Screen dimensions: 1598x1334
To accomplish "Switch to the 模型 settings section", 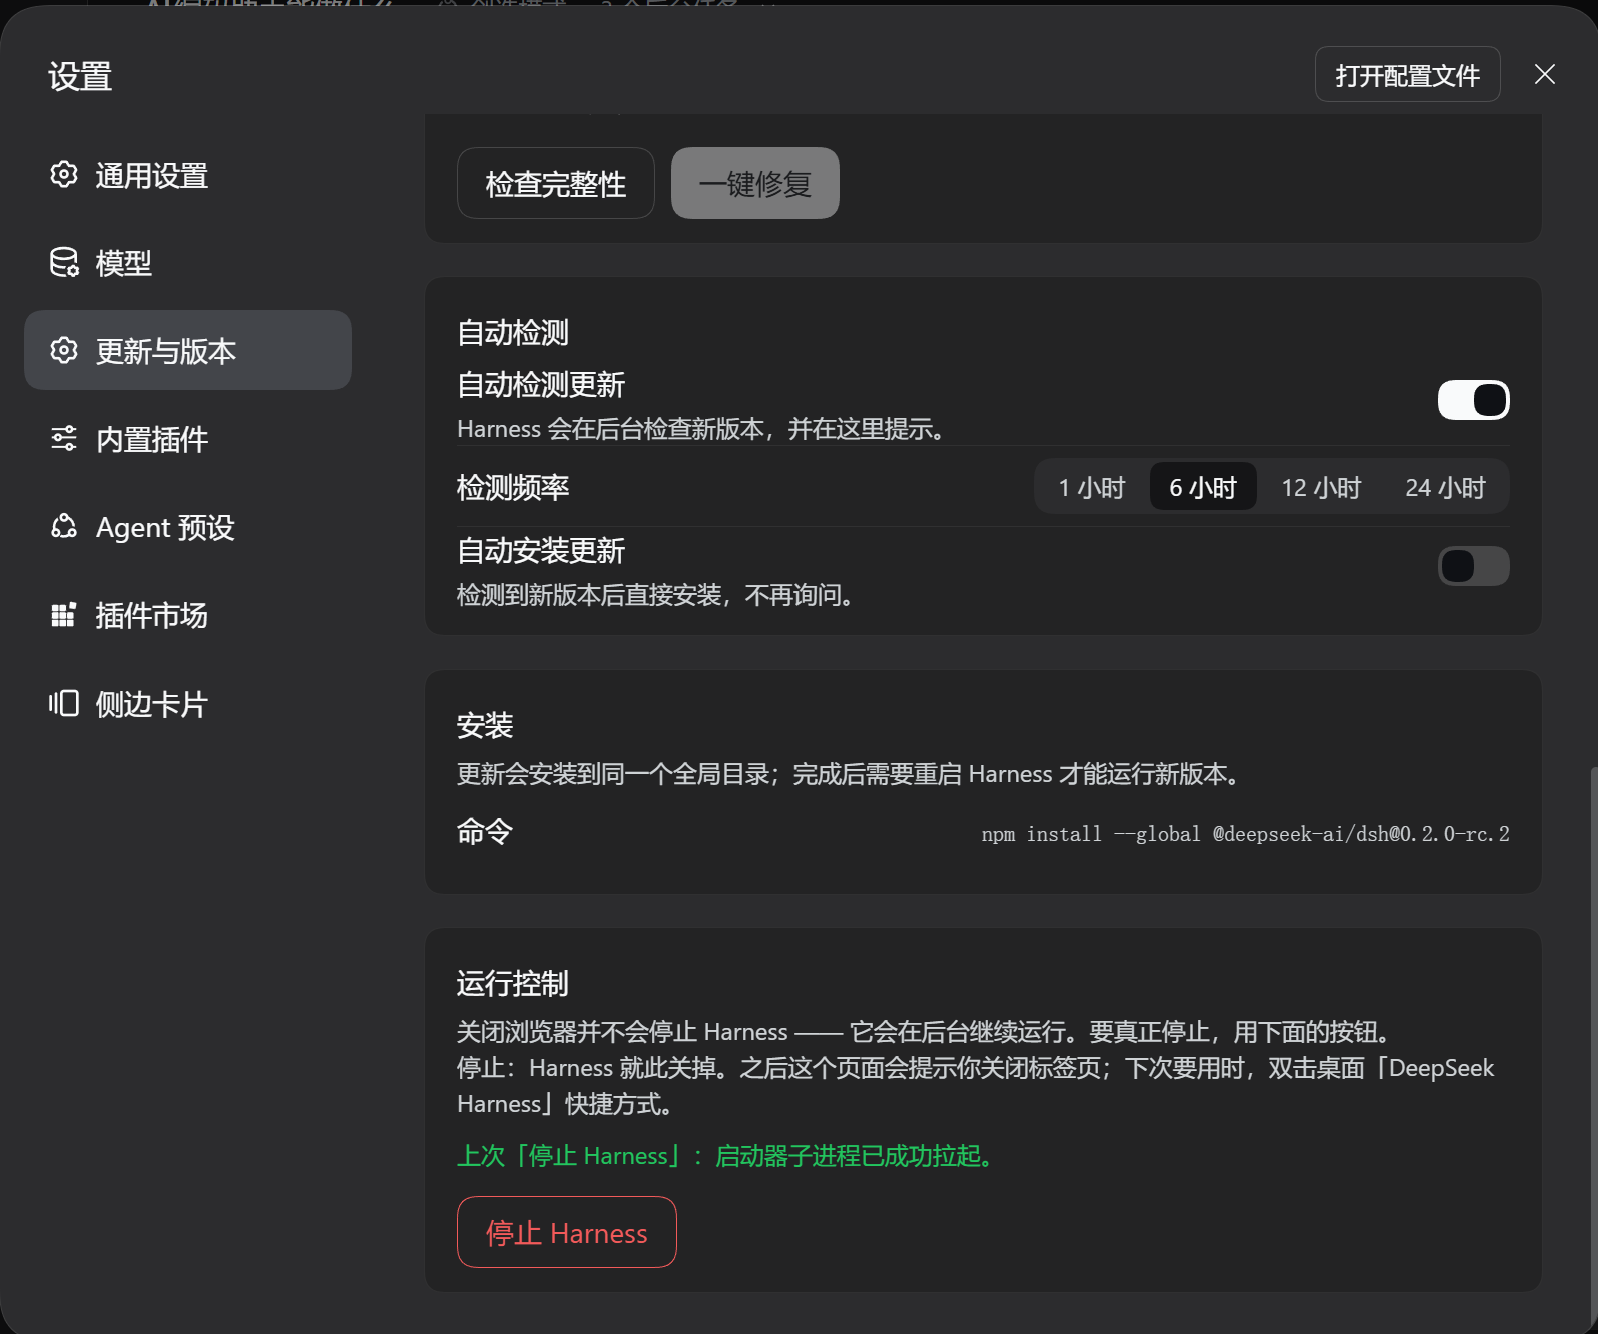I will click(x=188, y=263).
